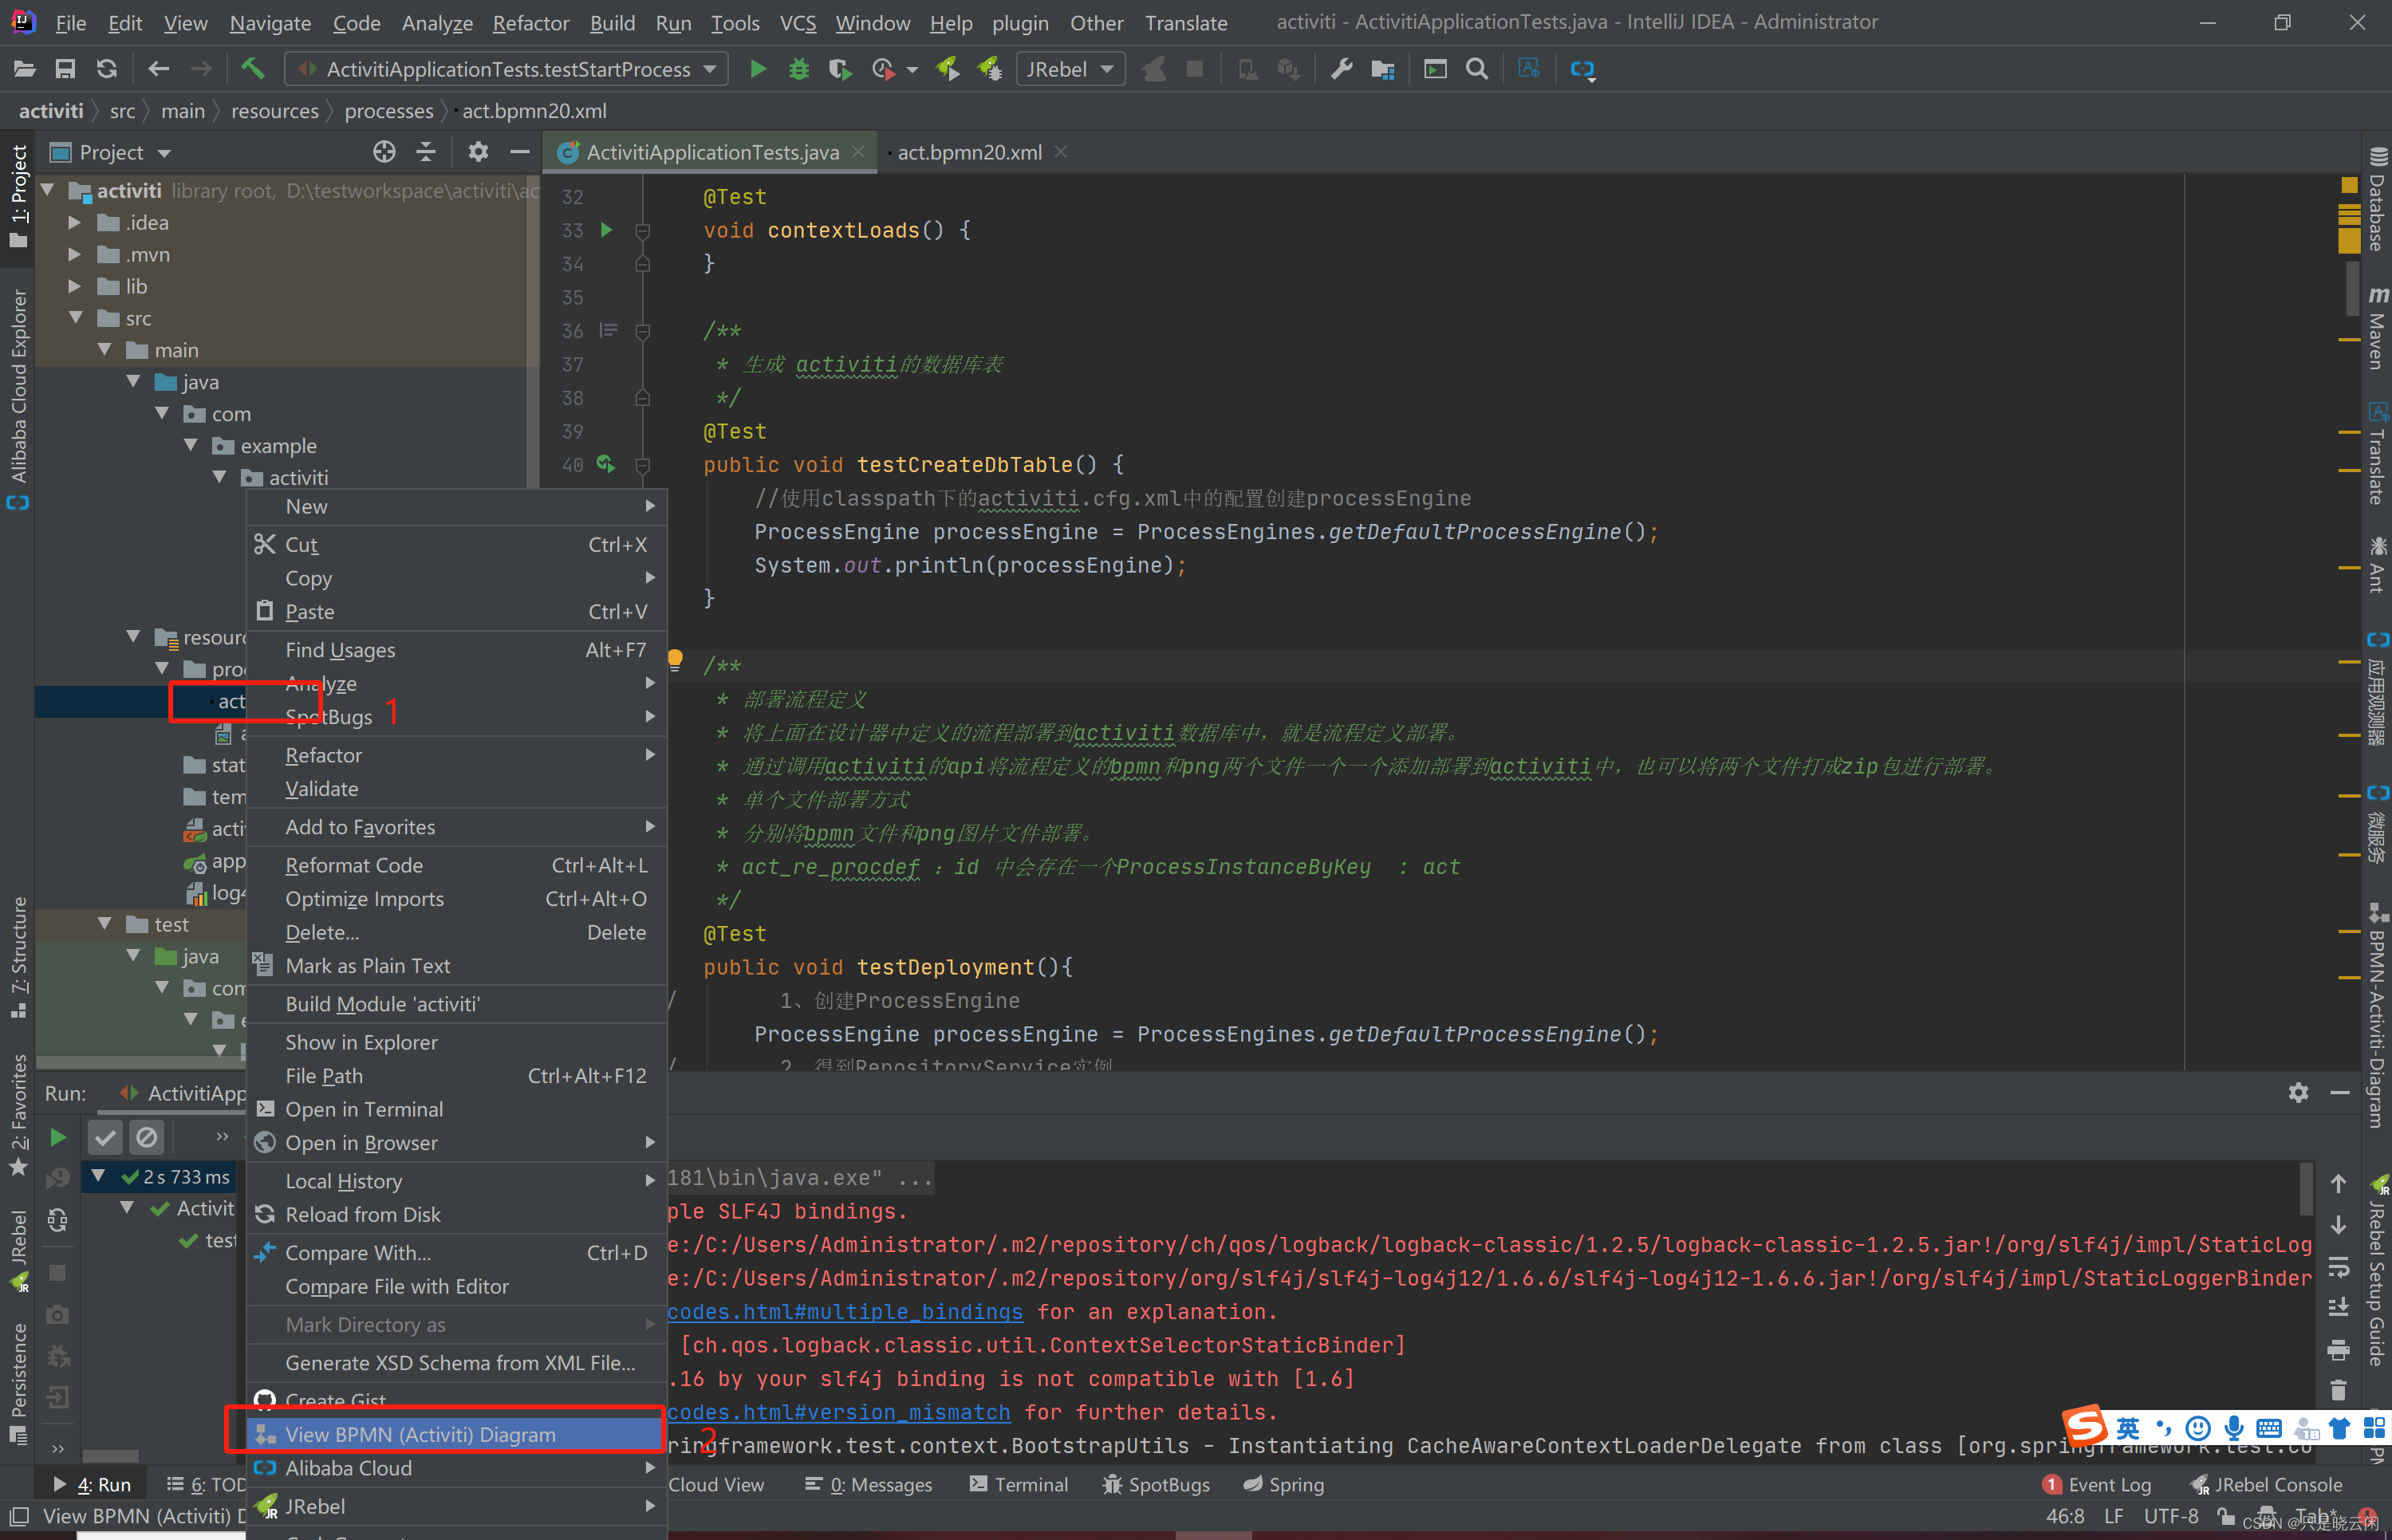The height and width of the screenshot is (1540, 2392).
Task: Toggle the Favorites side panel
Action: [x=18, y=1115]
